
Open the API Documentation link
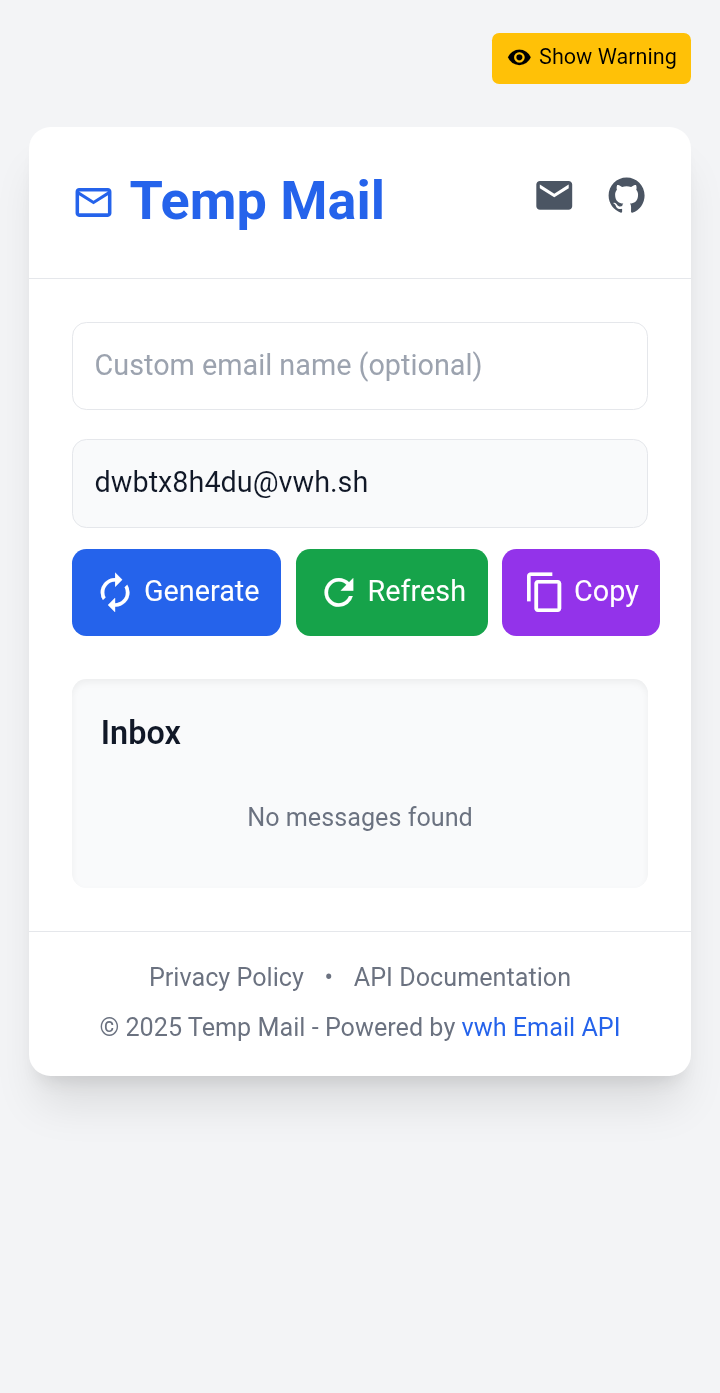pos(462,977)
